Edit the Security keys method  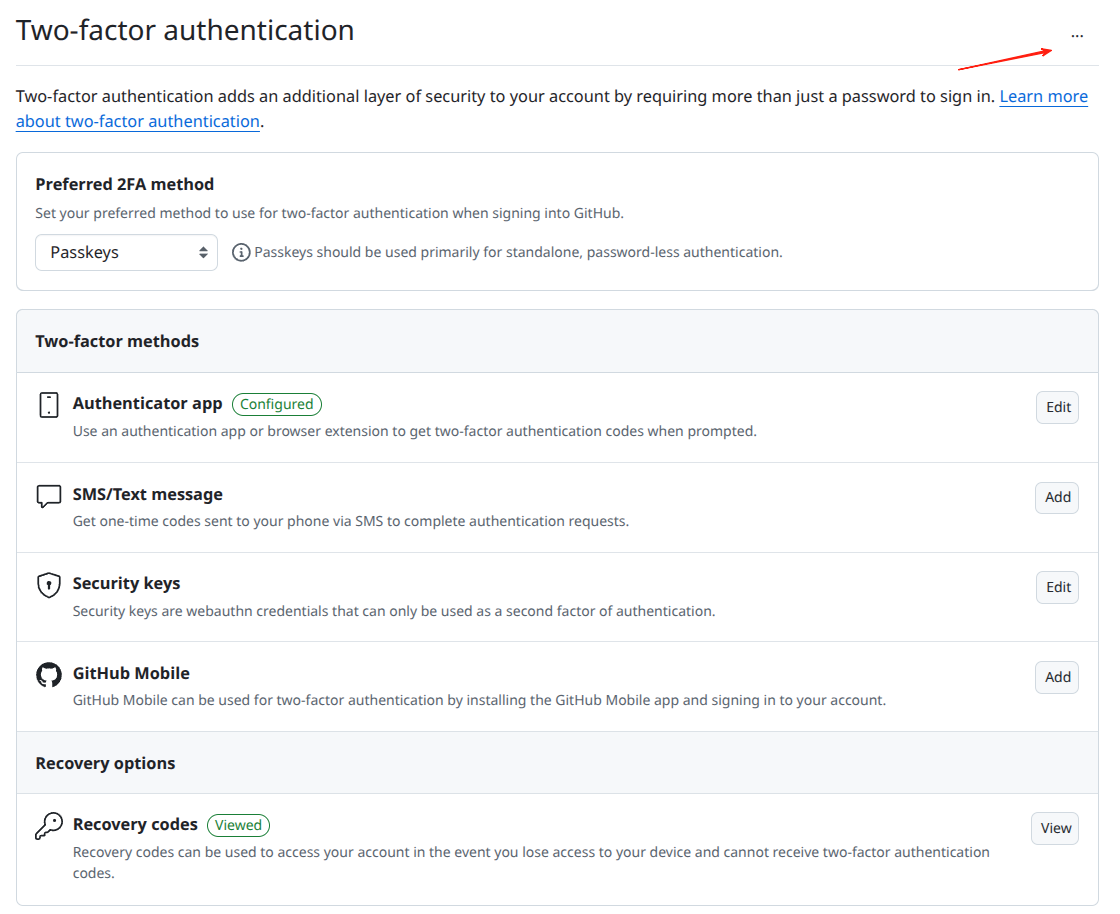point(1058,587)
